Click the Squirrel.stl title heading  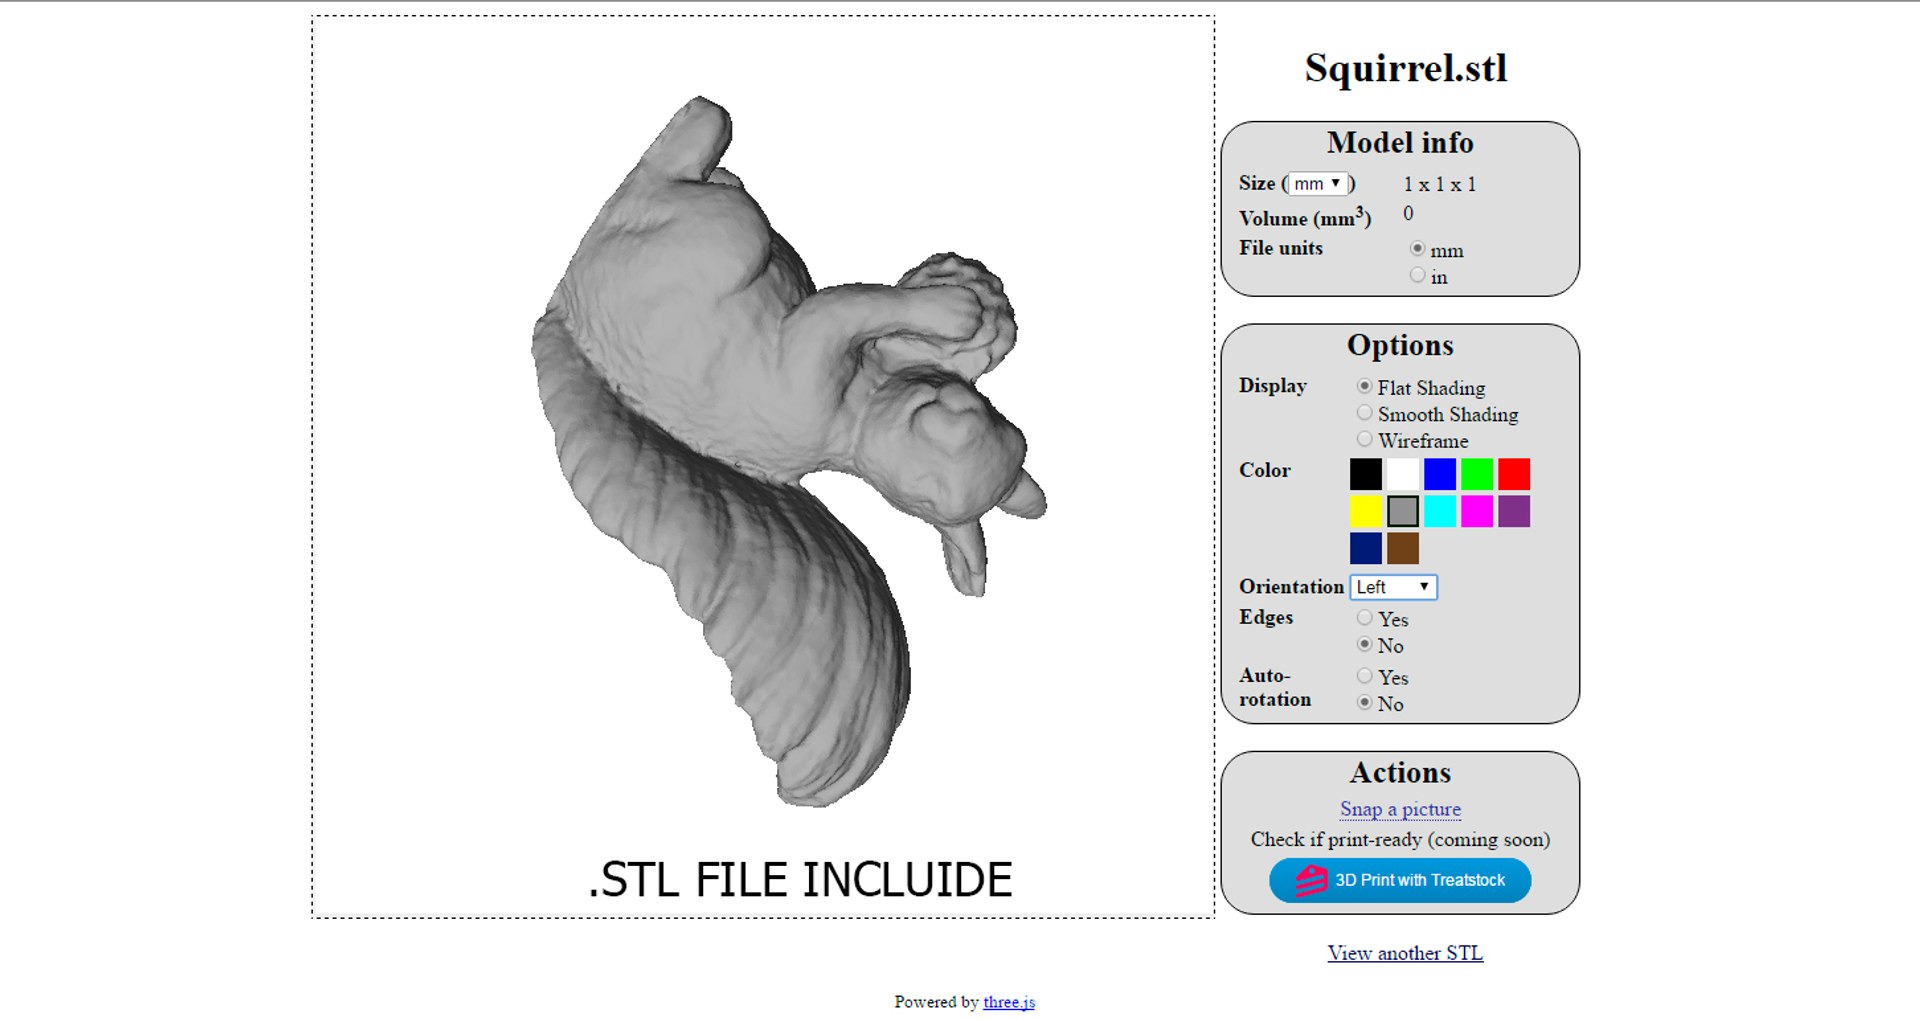(x=1406, y=68)
